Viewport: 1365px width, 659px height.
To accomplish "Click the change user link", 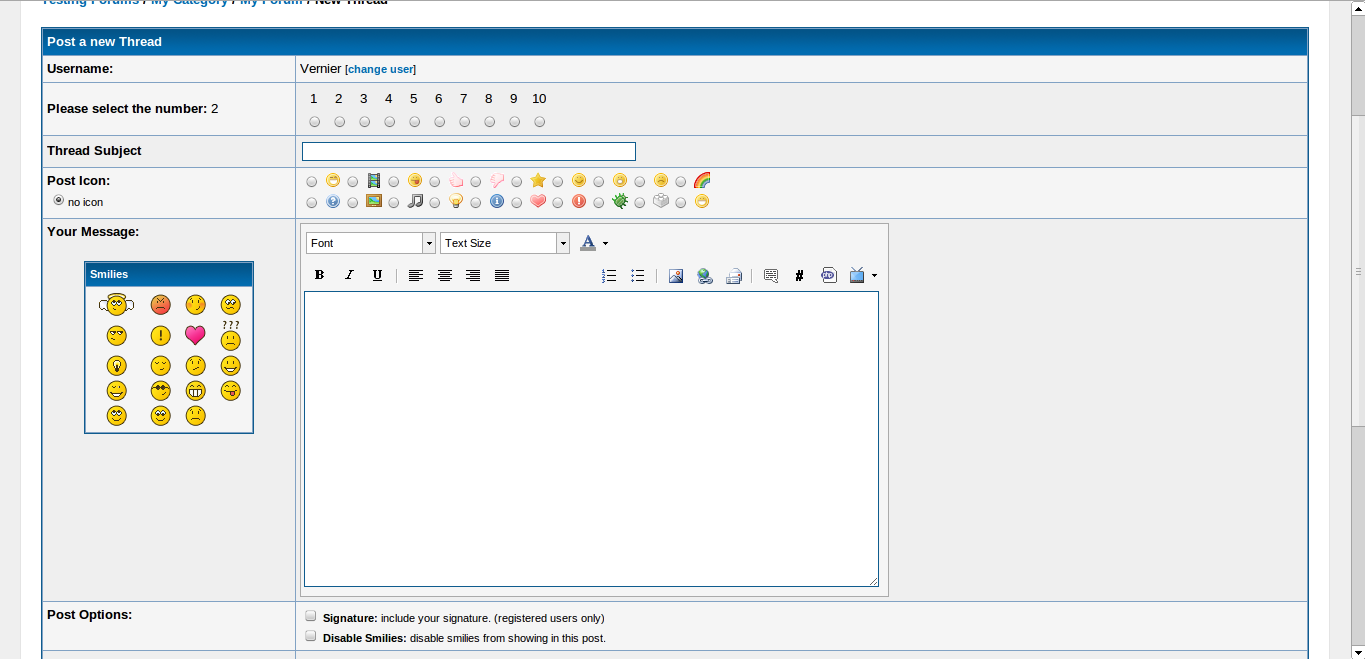I will coord(380,70).
